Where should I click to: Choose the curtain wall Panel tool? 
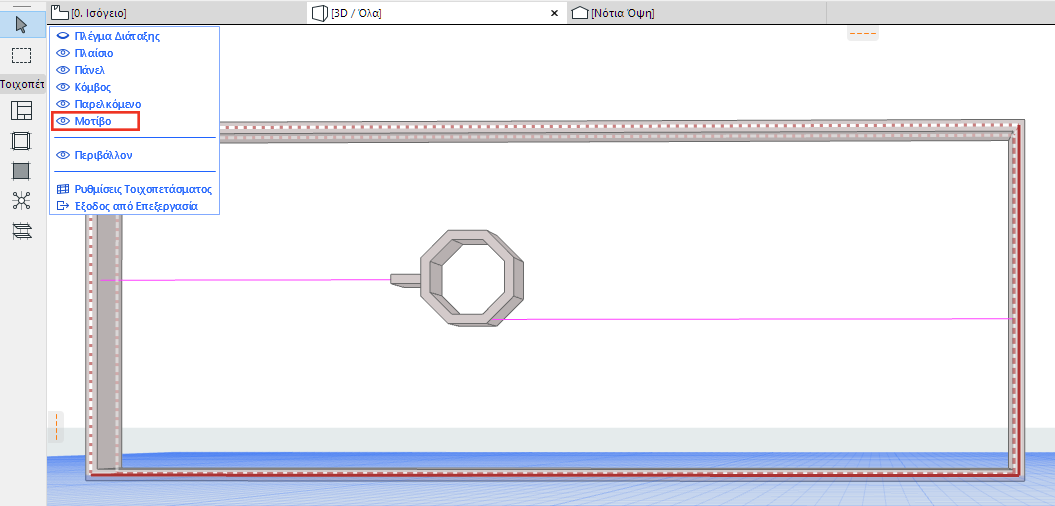pos(22,171)
